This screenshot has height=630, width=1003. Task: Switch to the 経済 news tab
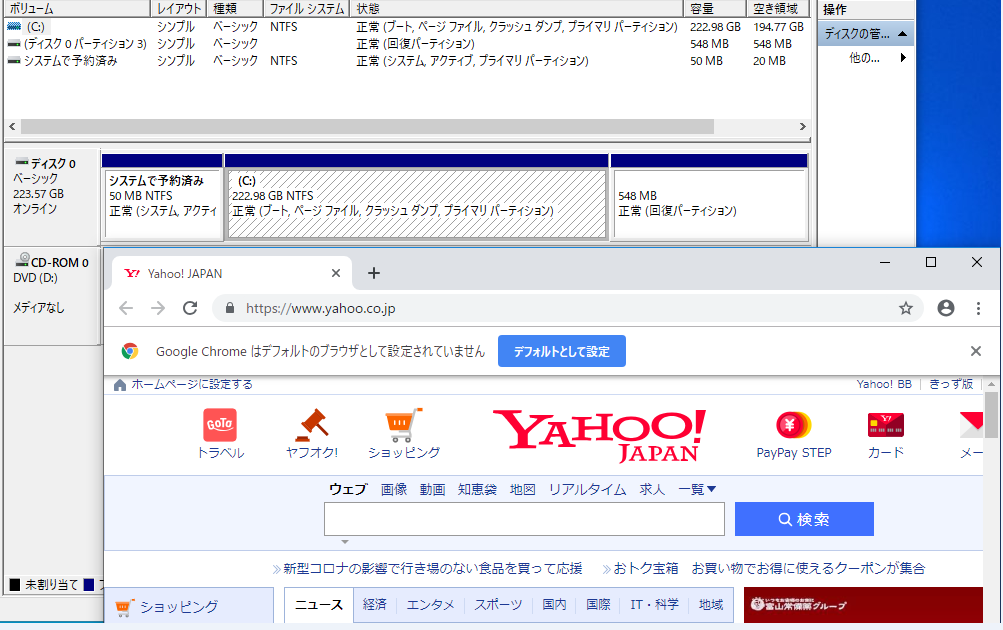click(375, 604)
